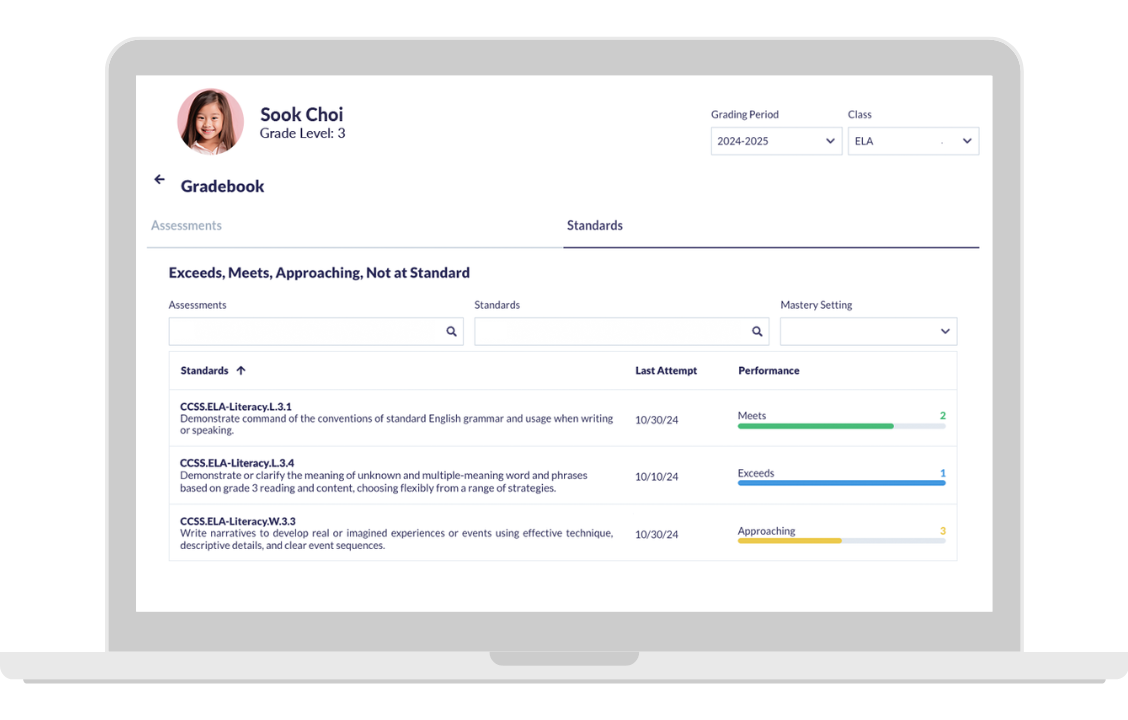Select the Standards tab

[594, 226]
